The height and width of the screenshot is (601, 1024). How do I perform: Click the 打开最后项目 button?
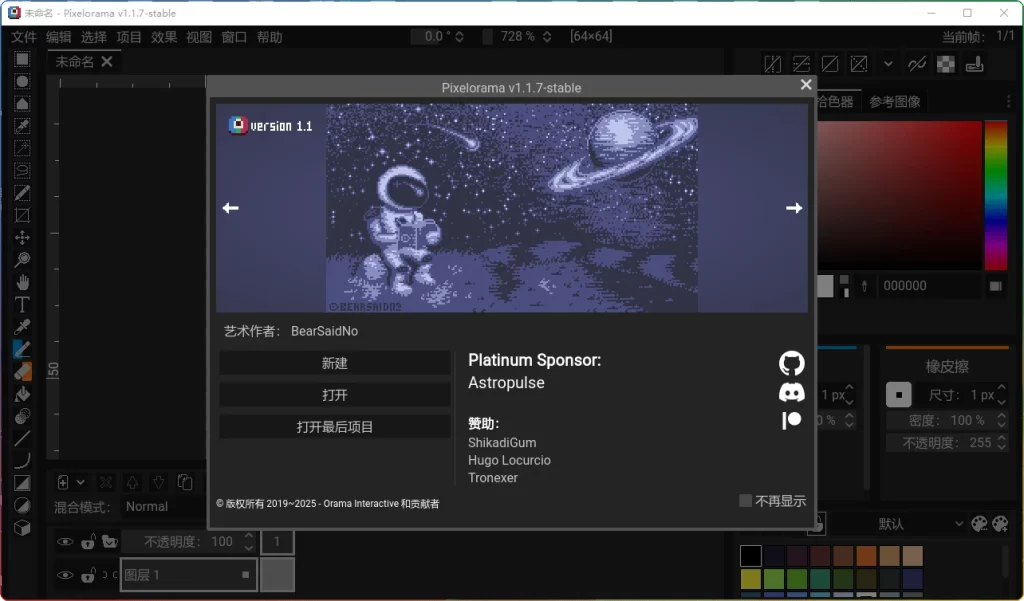[x=334, y=425]
